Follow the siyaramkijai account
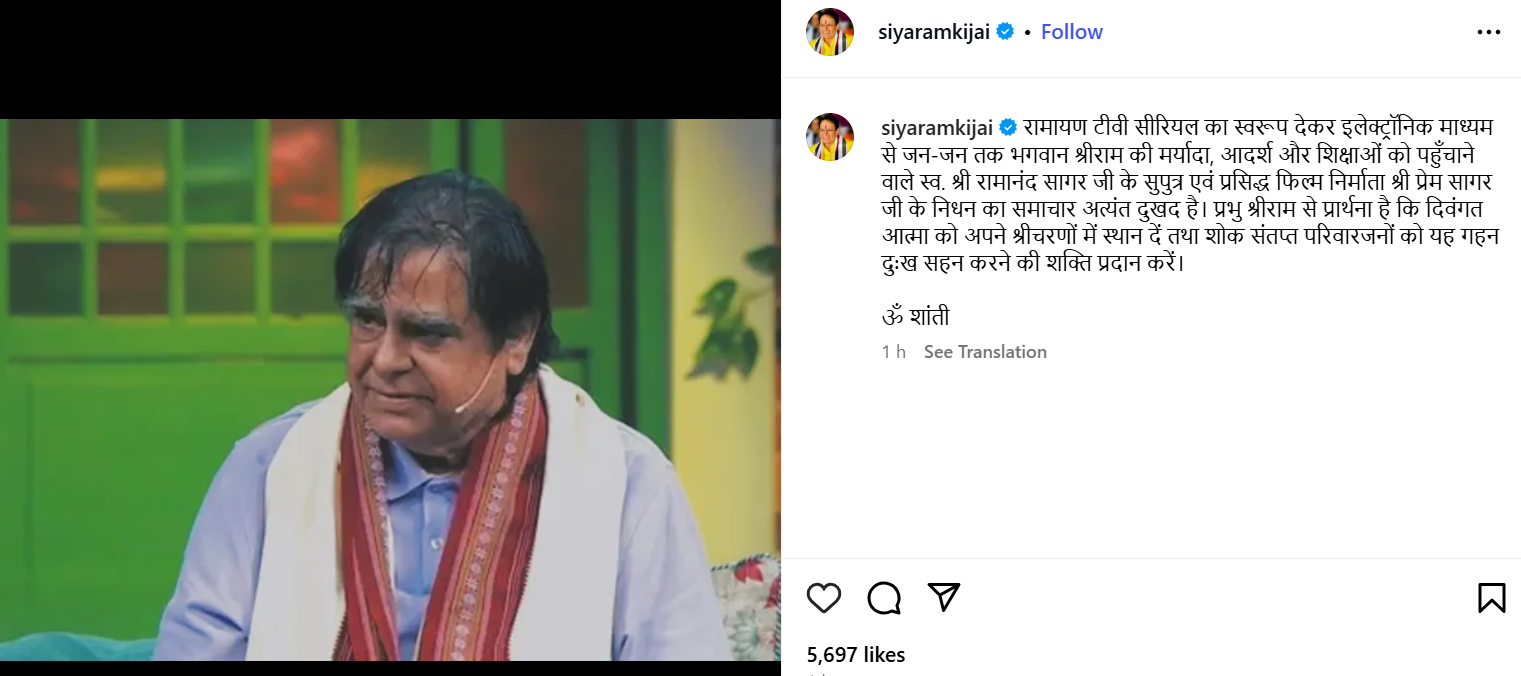1521x676 pixels. point(1071,32)
